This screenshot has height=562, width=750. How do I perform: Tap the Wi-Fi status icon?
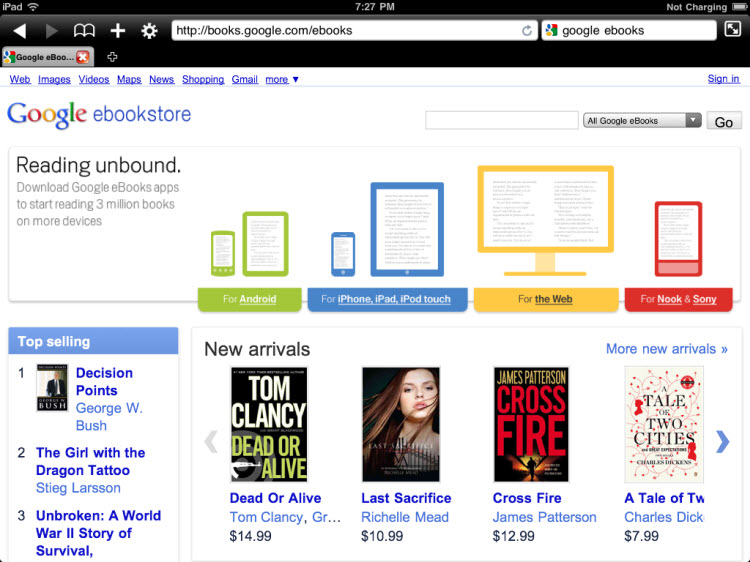tap(33, 7)
